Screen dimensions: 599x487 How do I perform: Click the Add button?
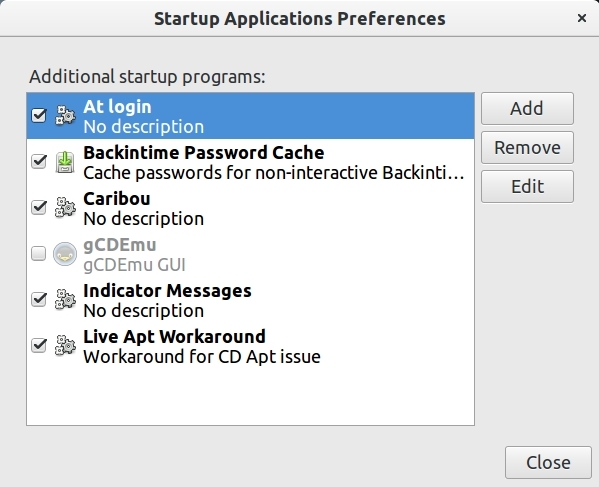527,108
